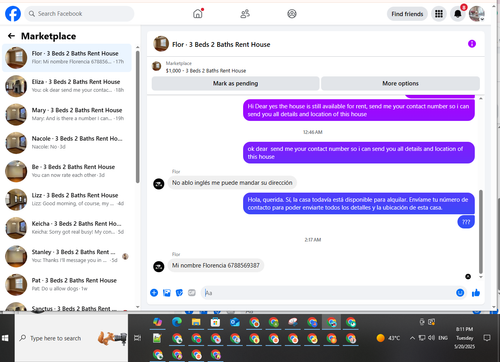Click the Lizz conversation thumbnail
The width and height of the screenshot is (500, 362).
[x=16, y=199]
